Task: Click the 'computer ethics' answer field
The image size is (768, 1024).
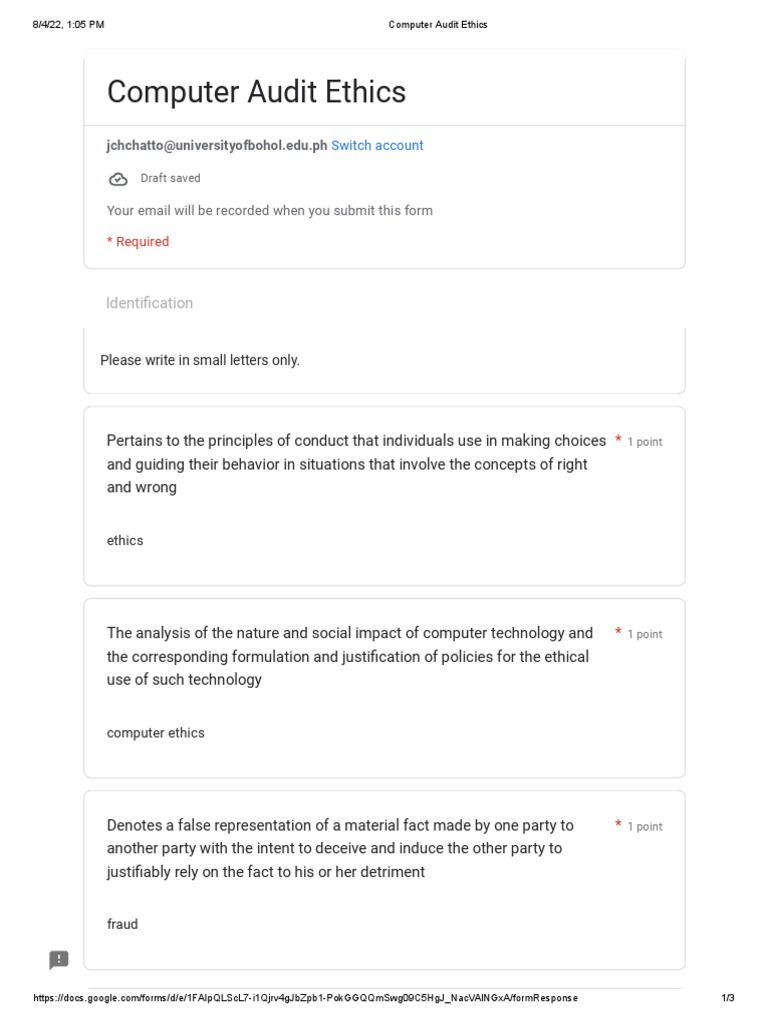Action: 156,733
